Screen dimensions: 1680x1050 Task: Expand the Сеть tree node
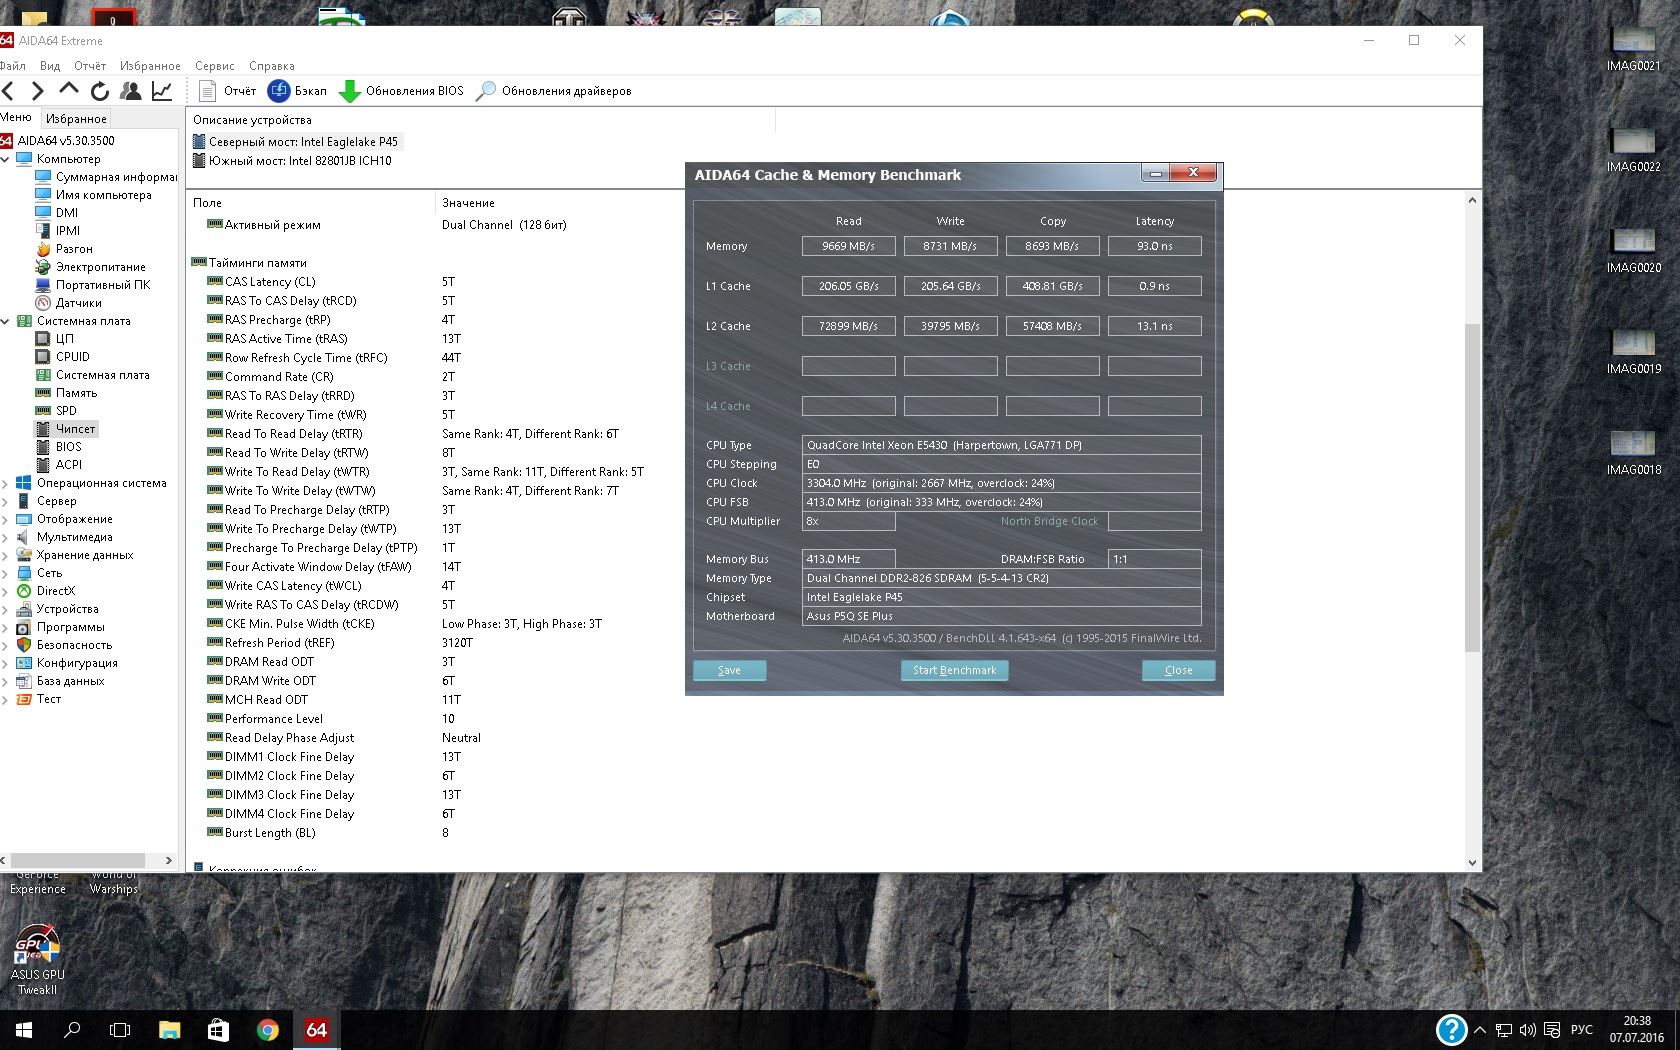(5, 573)
